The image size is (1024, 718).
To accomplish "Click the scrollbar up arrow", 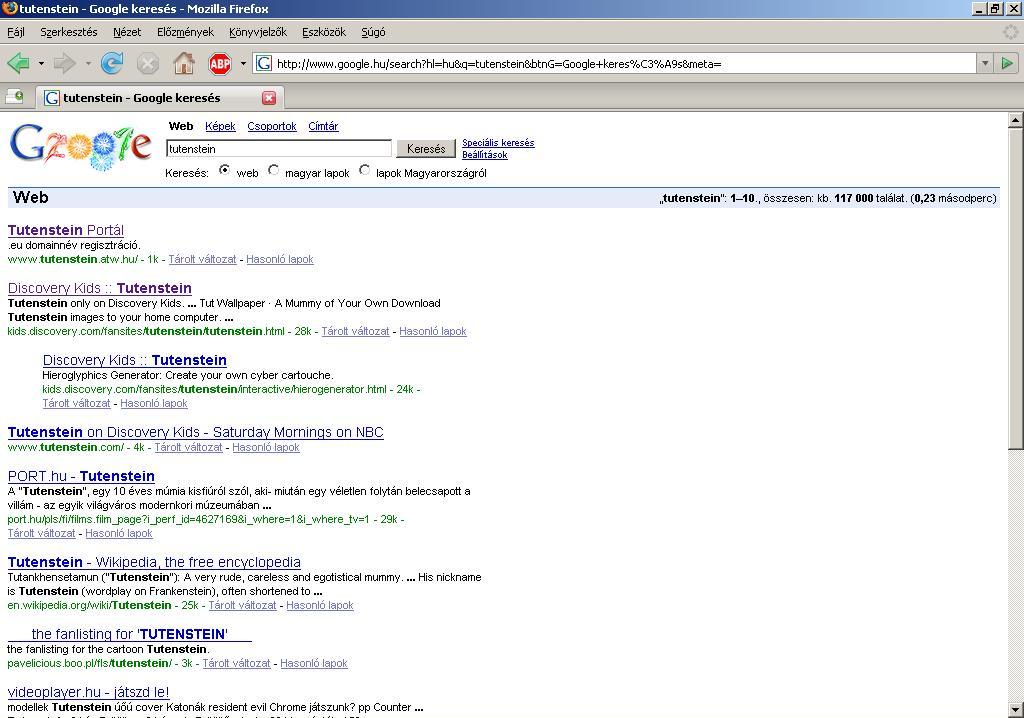I will (x=1016, y=120).
